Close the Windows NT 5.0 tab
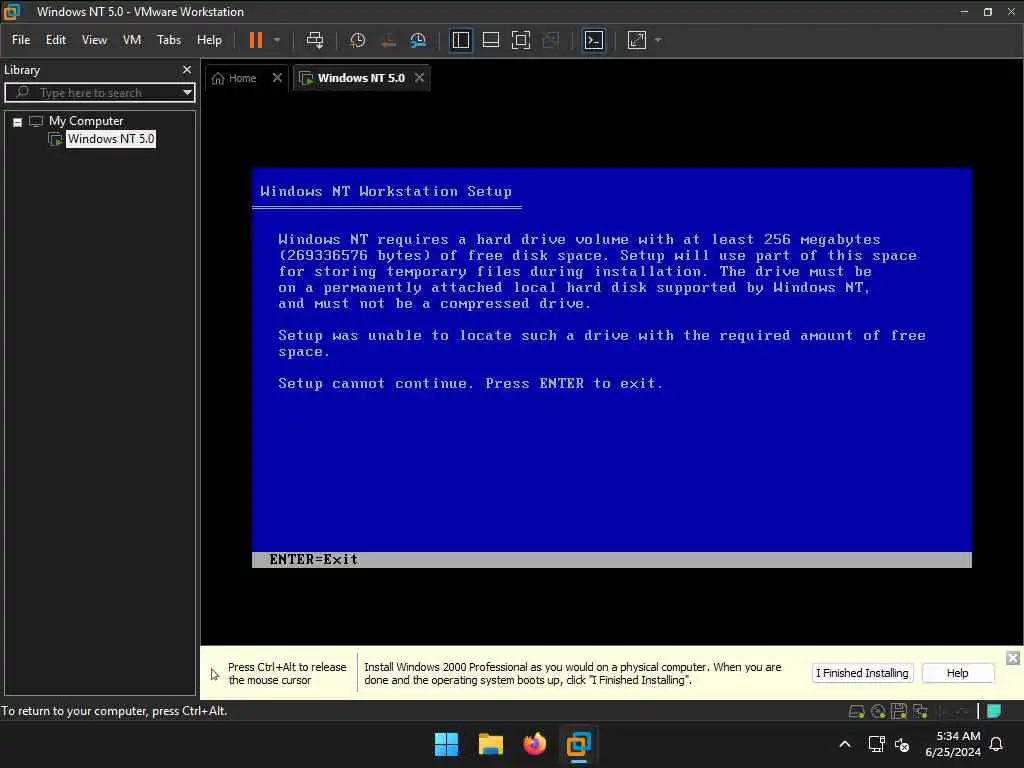This screenshot has height=768, width=1024. tap(419, 78)
